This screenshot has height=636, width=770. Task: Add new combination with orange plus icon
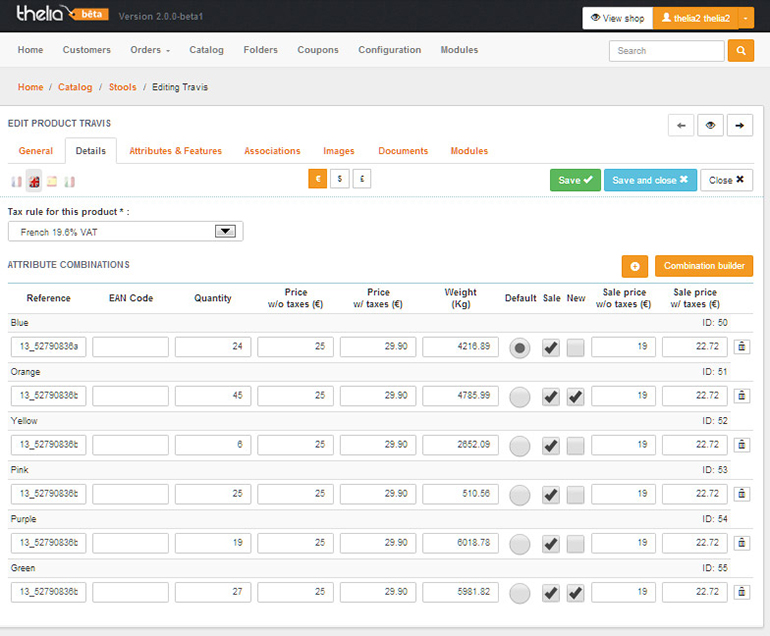[634, 266]
